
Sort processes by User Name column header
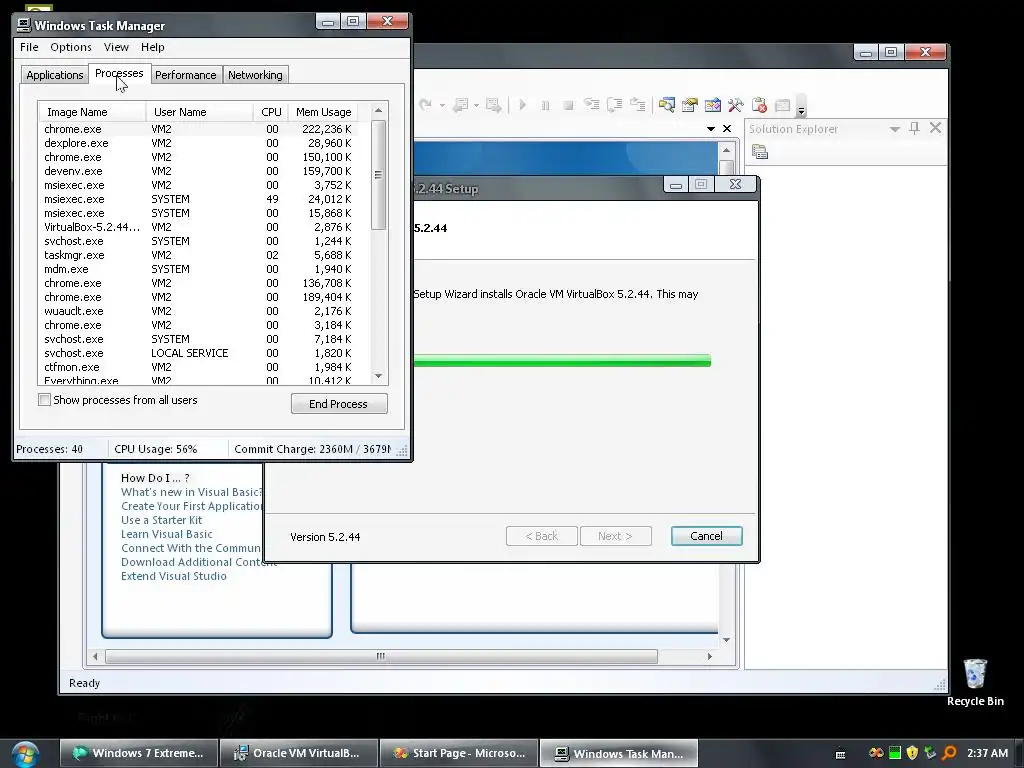pos(200,112)
